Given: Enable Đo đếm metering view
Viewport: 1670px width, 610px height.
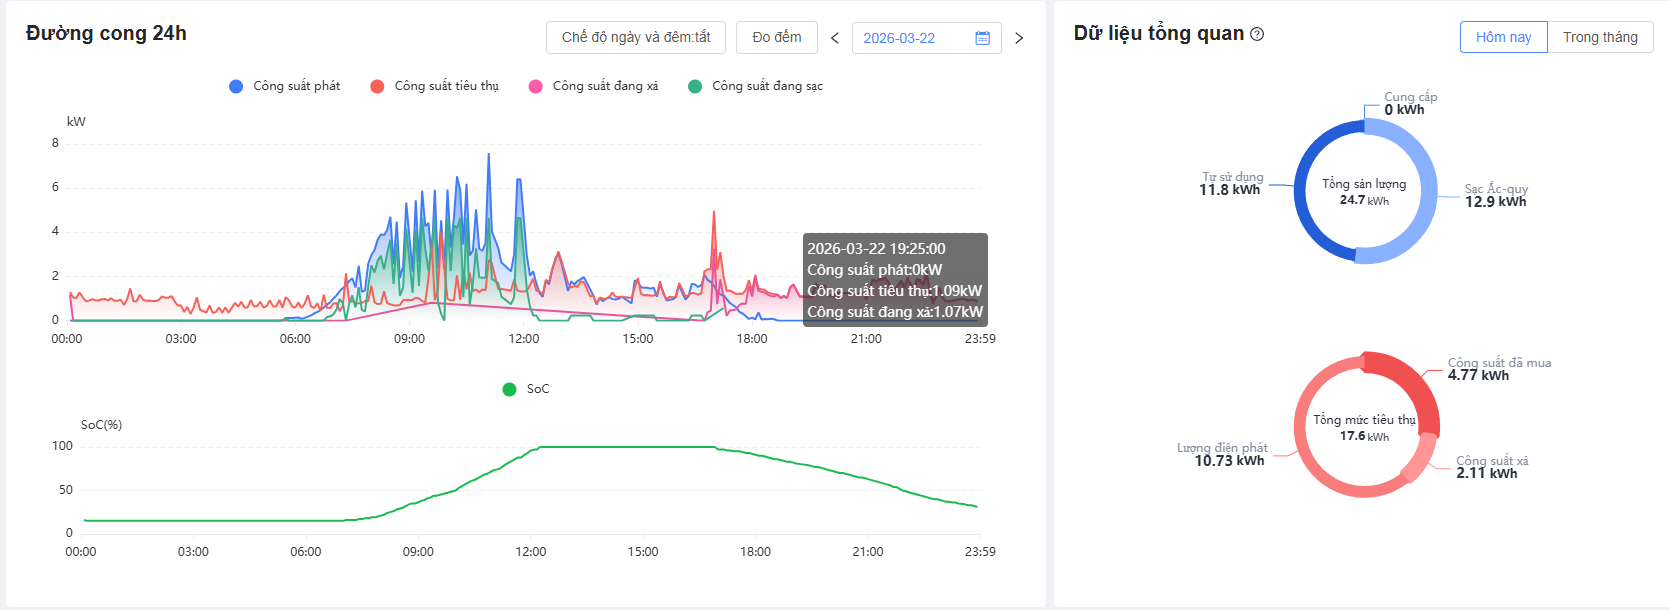Looking at the screenshot, I should point(777,37).
